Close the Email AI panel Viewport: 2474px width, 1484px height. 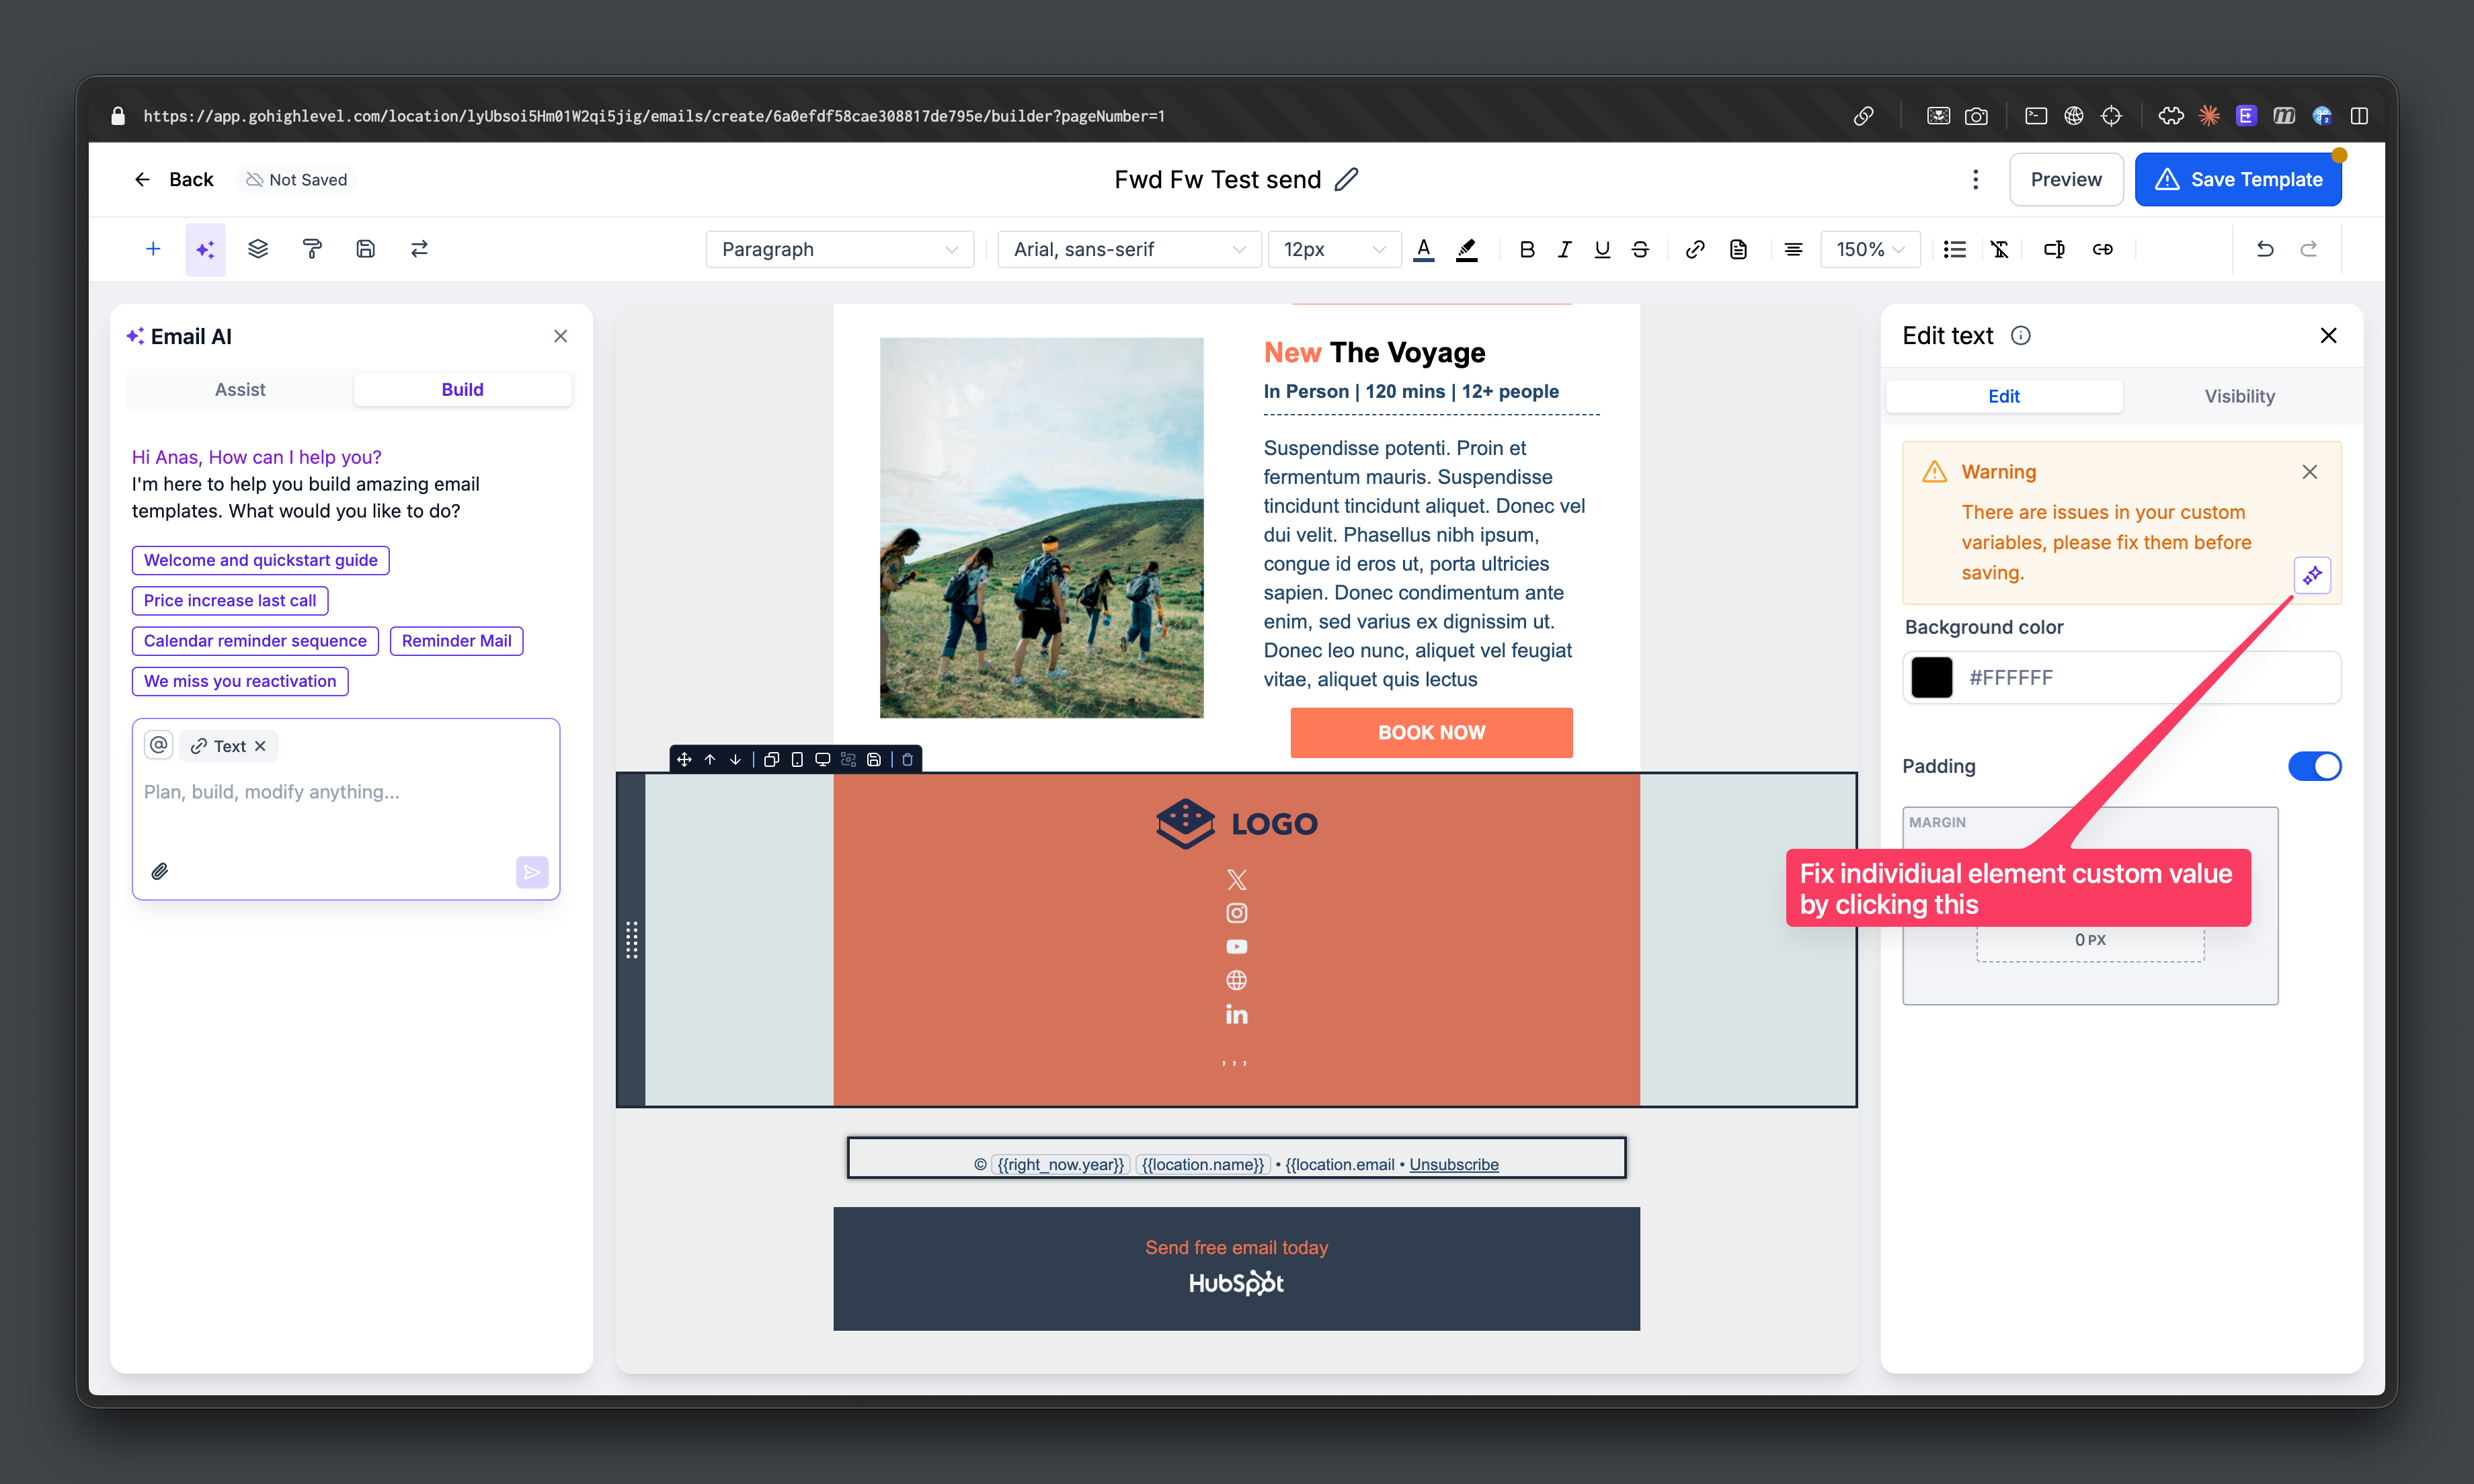560,336
